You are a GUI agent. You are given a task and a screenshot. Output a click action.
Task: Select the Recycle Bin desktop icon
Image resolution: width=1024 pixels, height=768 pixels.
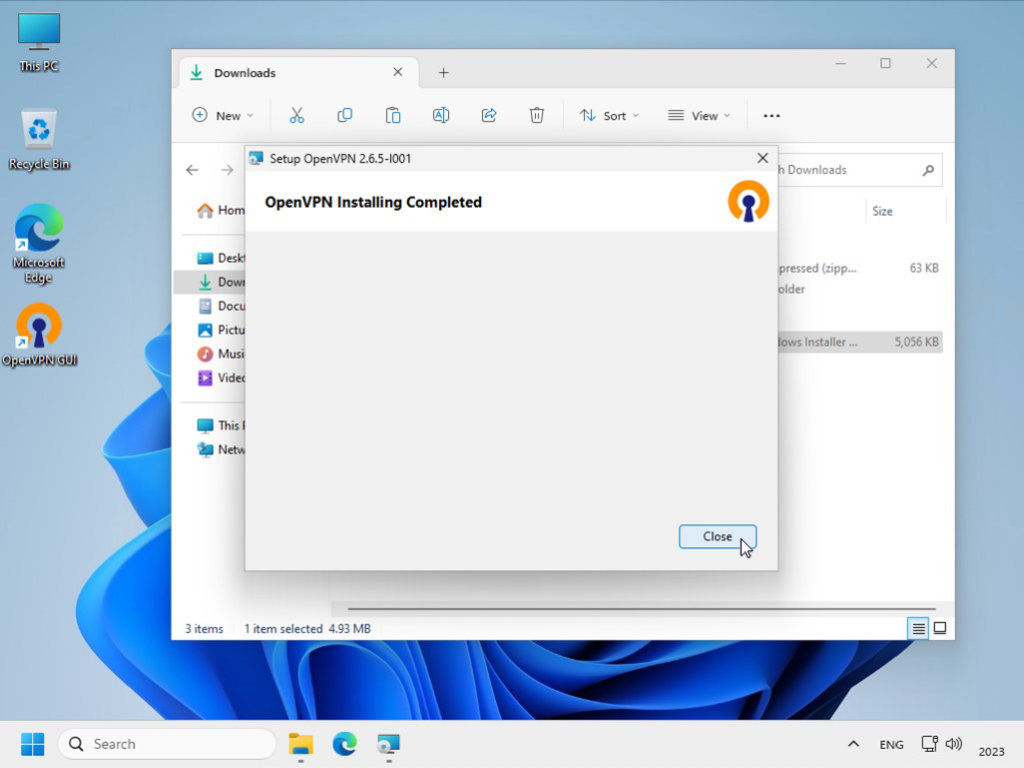(x=39, y=140)
